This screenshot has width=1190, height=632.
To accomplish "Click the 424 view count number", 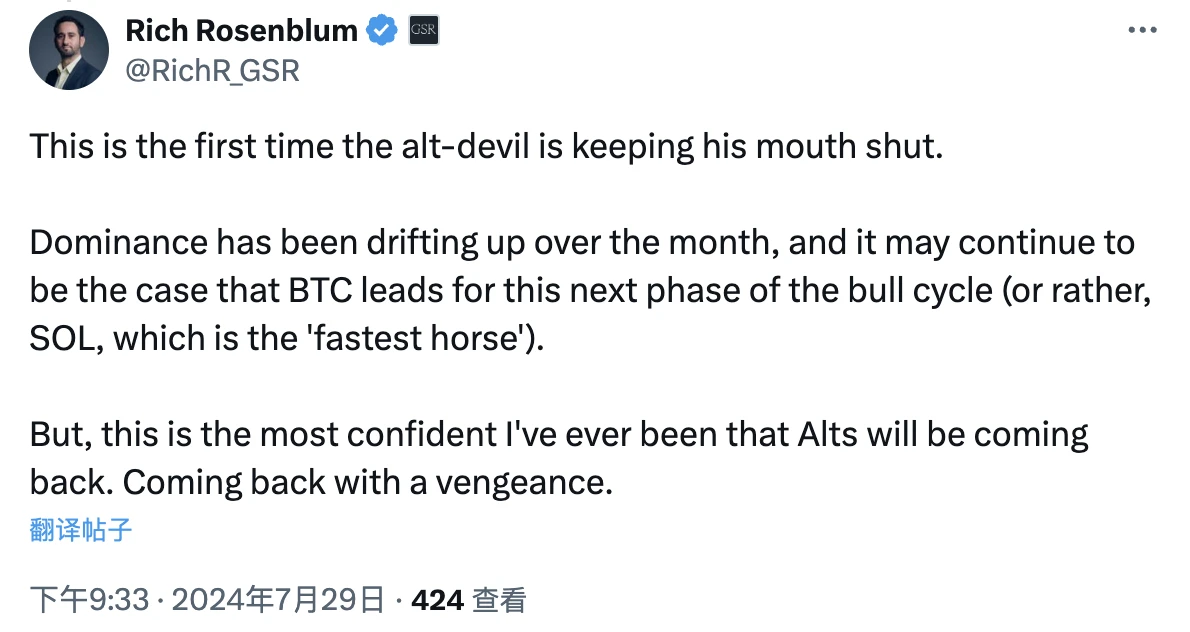I will [x=437, y=600].
